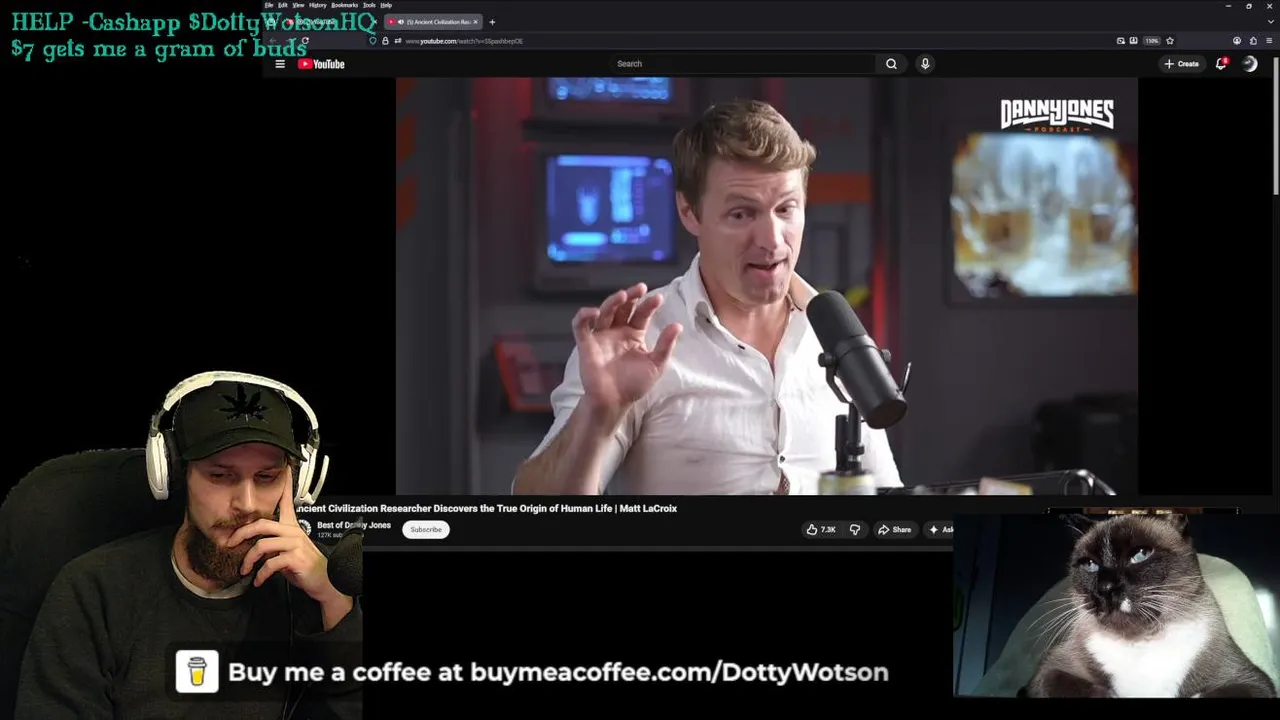Open the Firefox Help menu
The height and width of the screenshot is (720, 1280).
point(386,5)
